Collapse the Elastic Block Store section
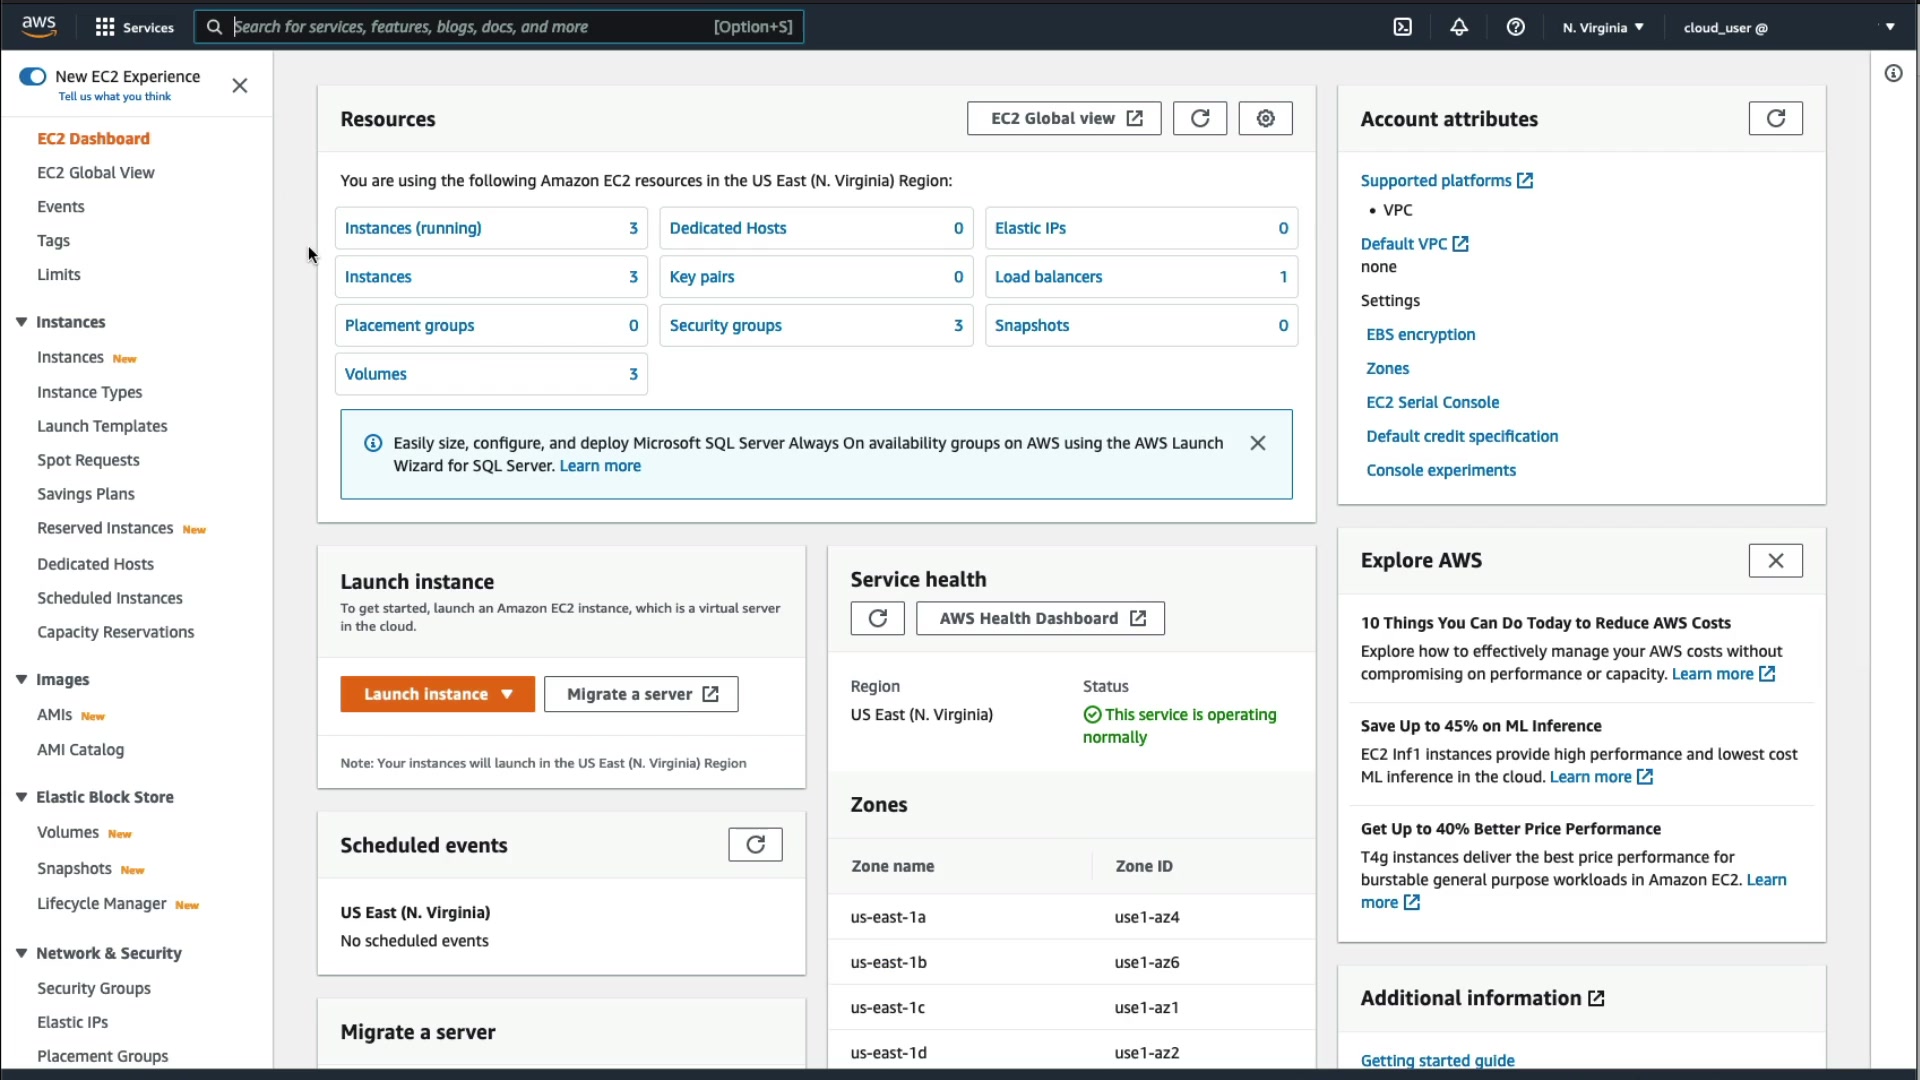 click(x=21, y=797)
